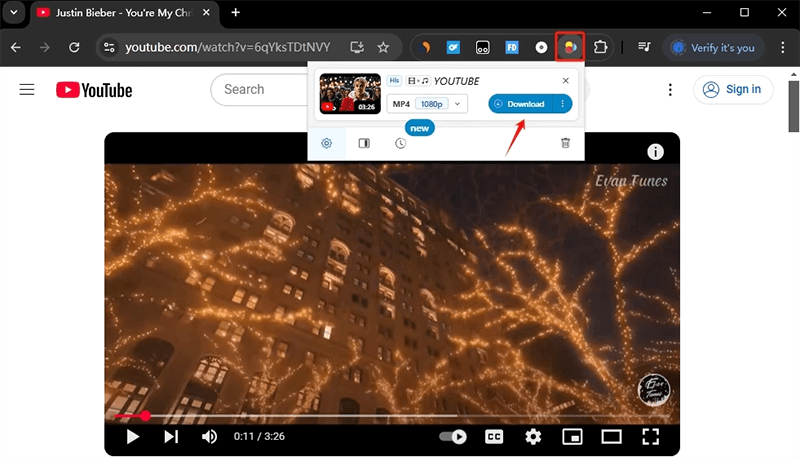The image size is (800, 457).
Task: Install app / cast screen icon in address bar
Action: [357, 47]
